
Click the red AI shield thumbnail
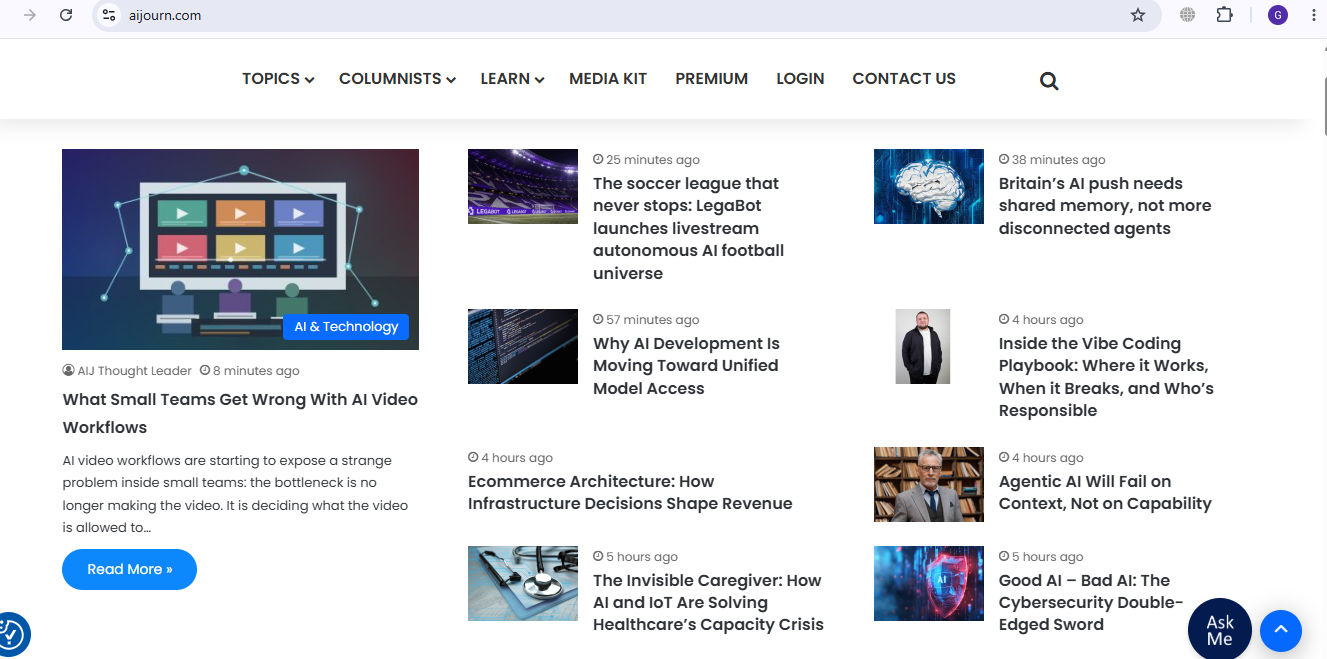pos(929,583)
